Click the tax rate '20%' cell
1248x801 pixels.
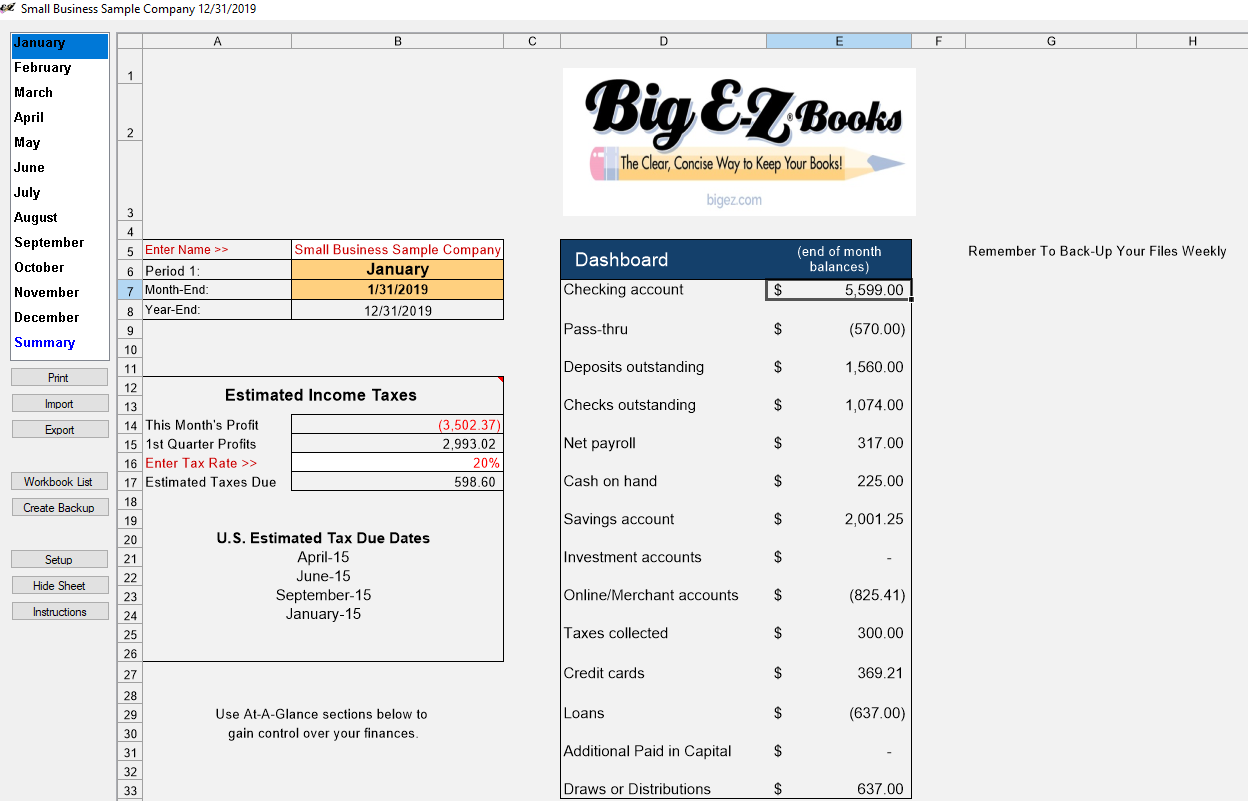pos(398,463)
